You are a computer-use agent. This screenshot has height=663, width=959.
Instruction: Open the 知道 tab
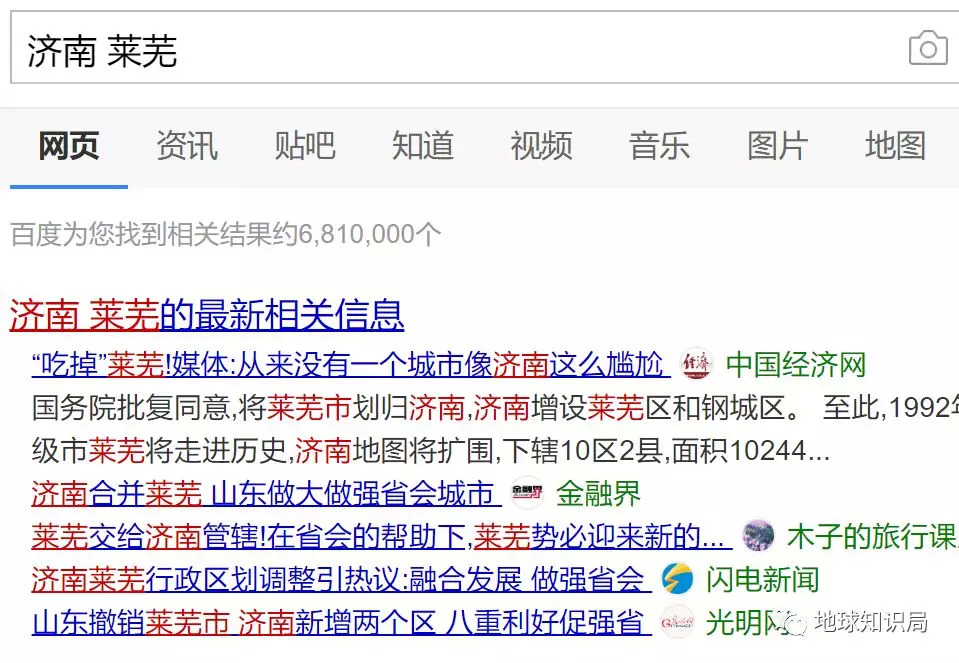(x=423, y=146)
